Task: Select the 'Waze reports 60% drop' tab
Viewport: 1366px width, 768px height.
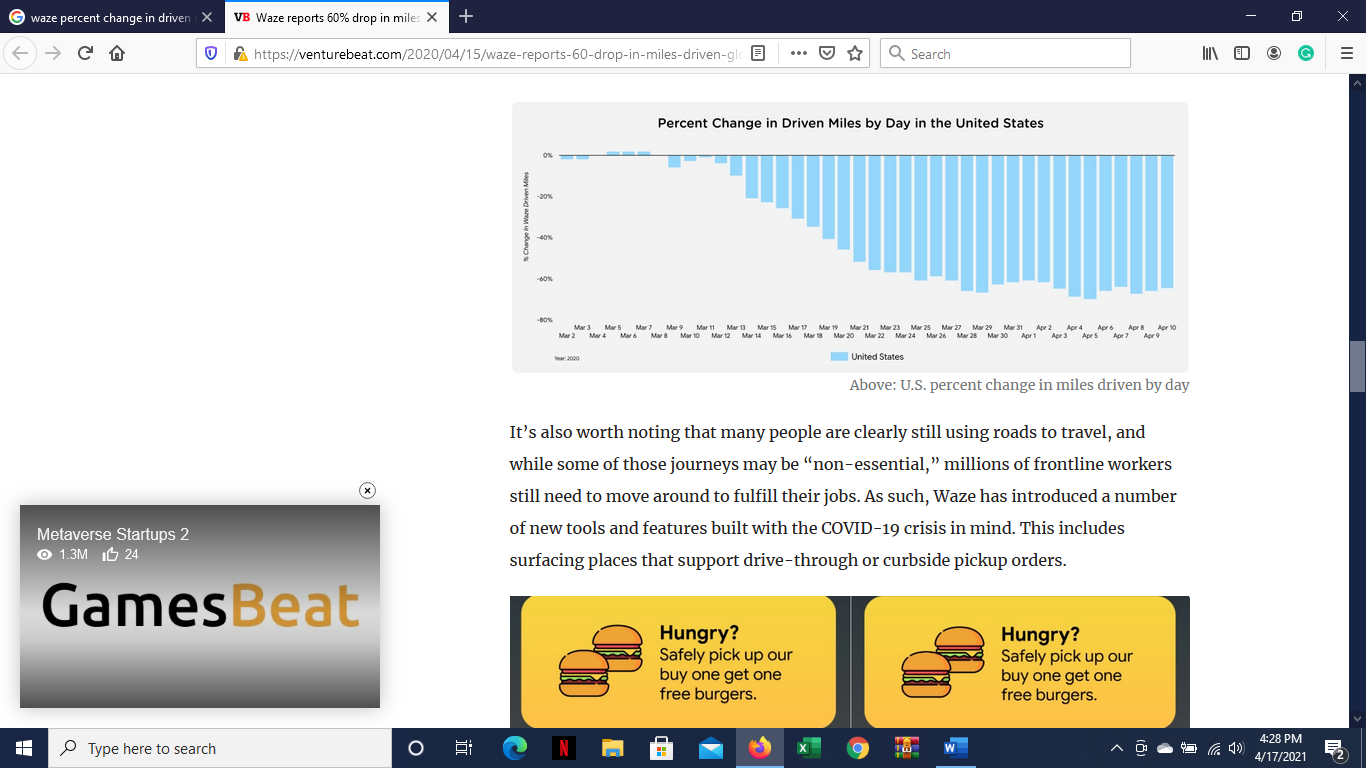Action: pos(335,17)
